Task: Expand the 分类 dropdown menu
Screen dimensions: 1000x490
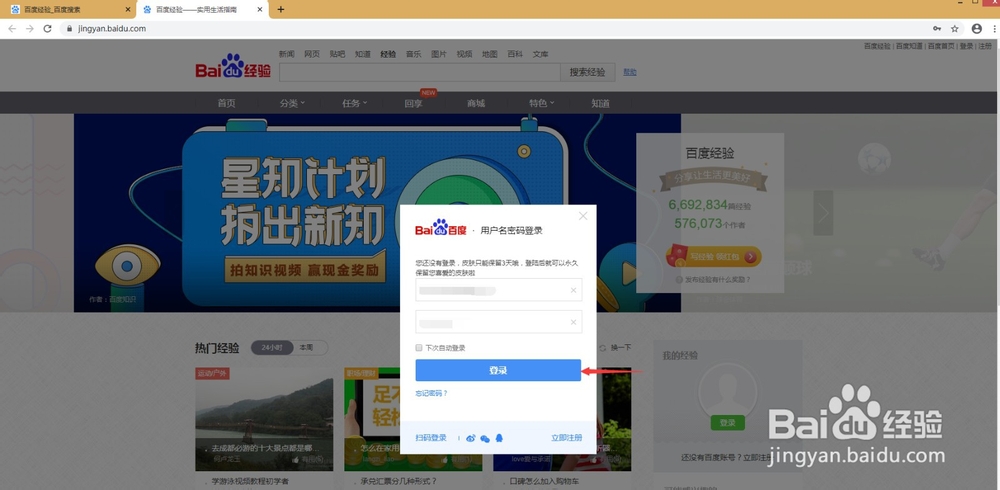Action: tap(292, 103)
